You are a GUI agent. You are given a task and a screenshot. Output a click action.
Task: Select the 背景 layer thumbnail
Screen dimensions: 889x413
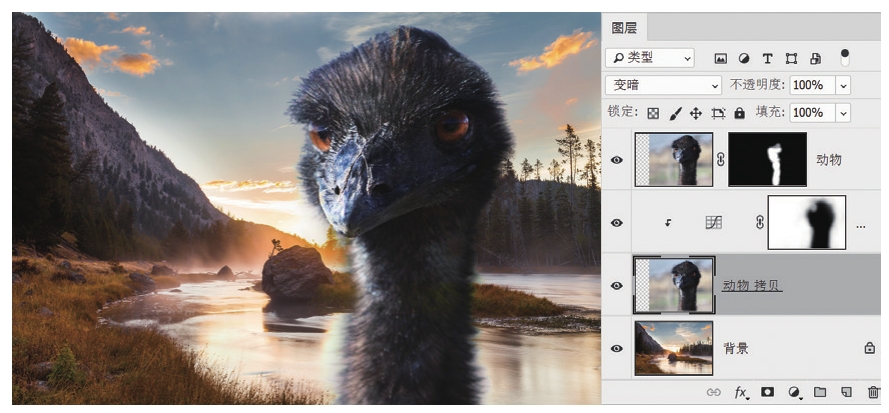pyautogui.click(x=674, y=348)
